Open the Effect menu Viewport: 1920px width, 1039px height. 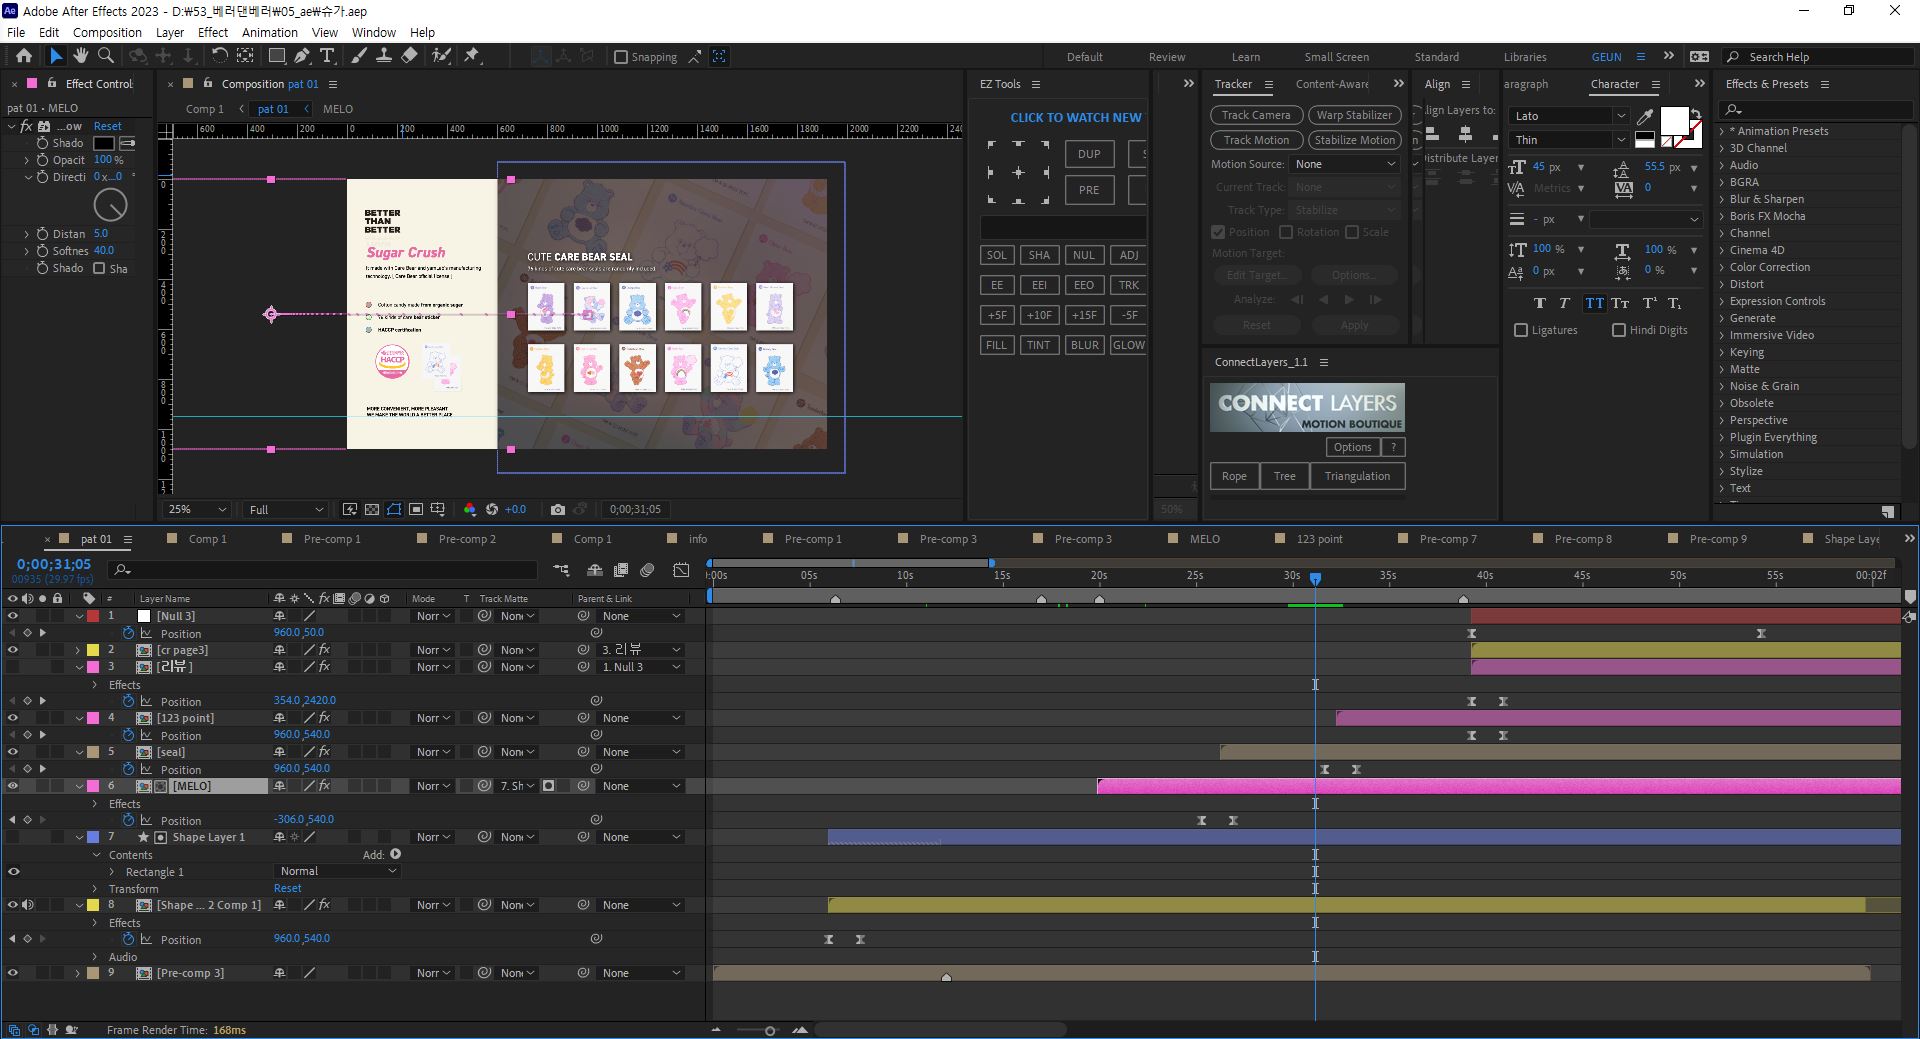click(x=213, y=32)
